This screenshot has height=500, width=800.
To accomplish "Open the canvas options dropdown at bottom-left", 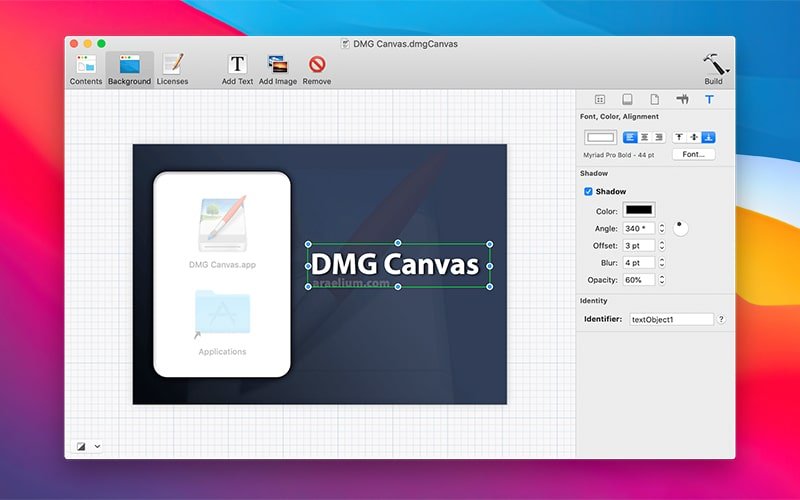I will 88,446.
